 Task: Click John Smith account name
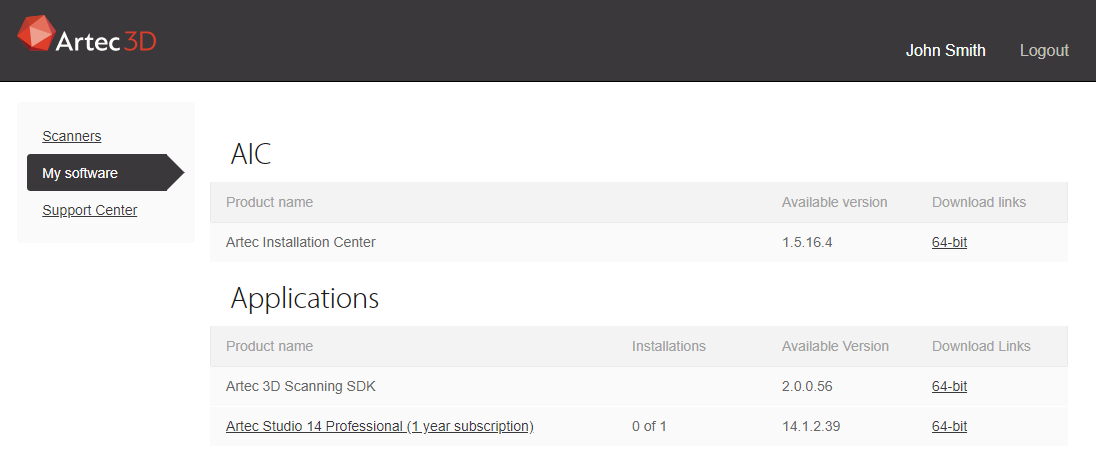945,50
